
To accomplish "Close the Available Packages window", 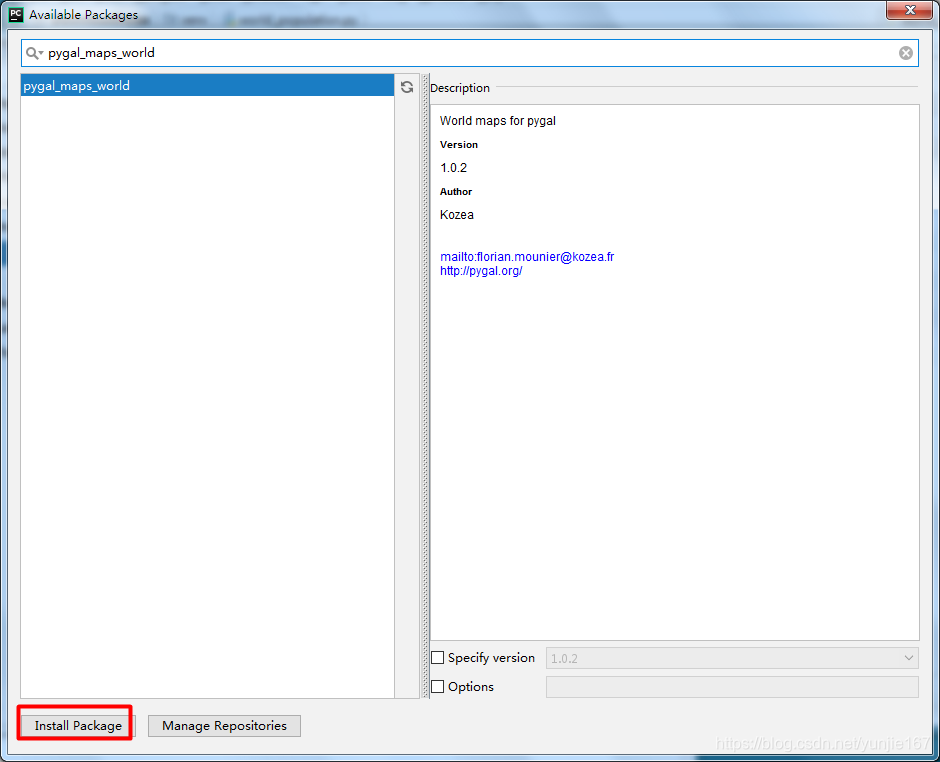I will point(909,10).
